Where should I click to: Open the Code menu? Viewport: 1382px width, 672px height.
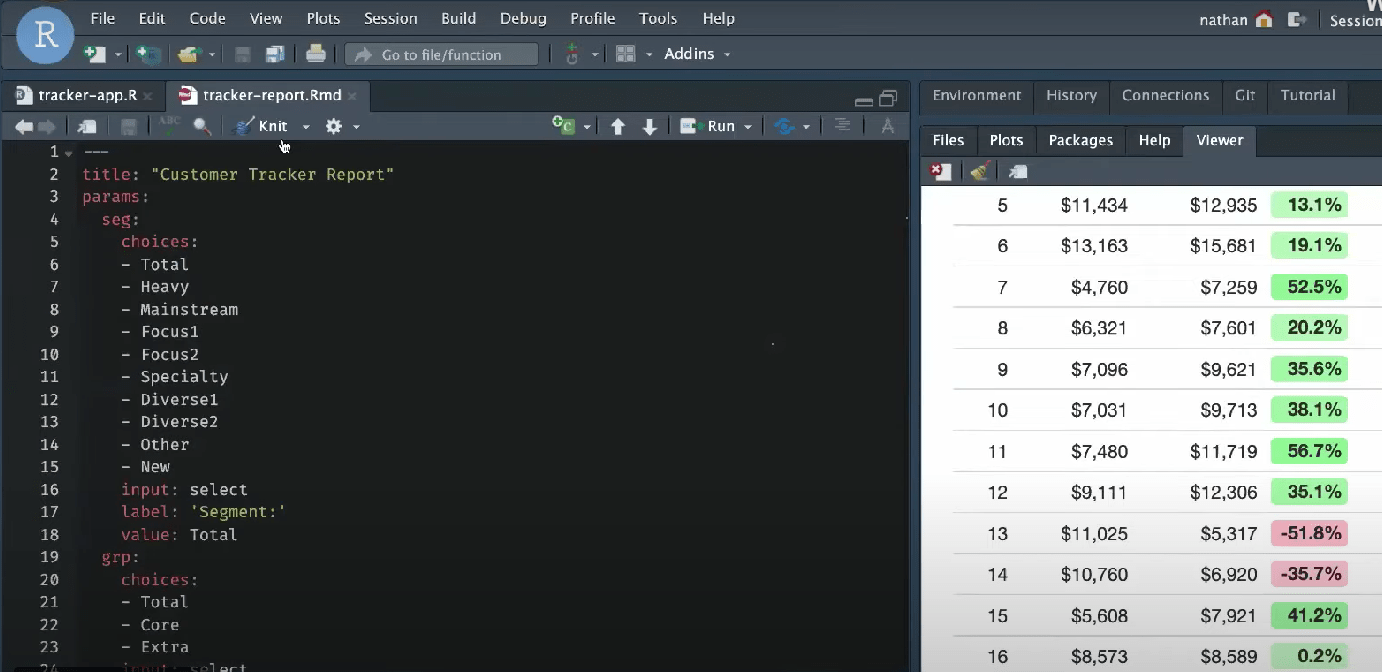(209, 19)
